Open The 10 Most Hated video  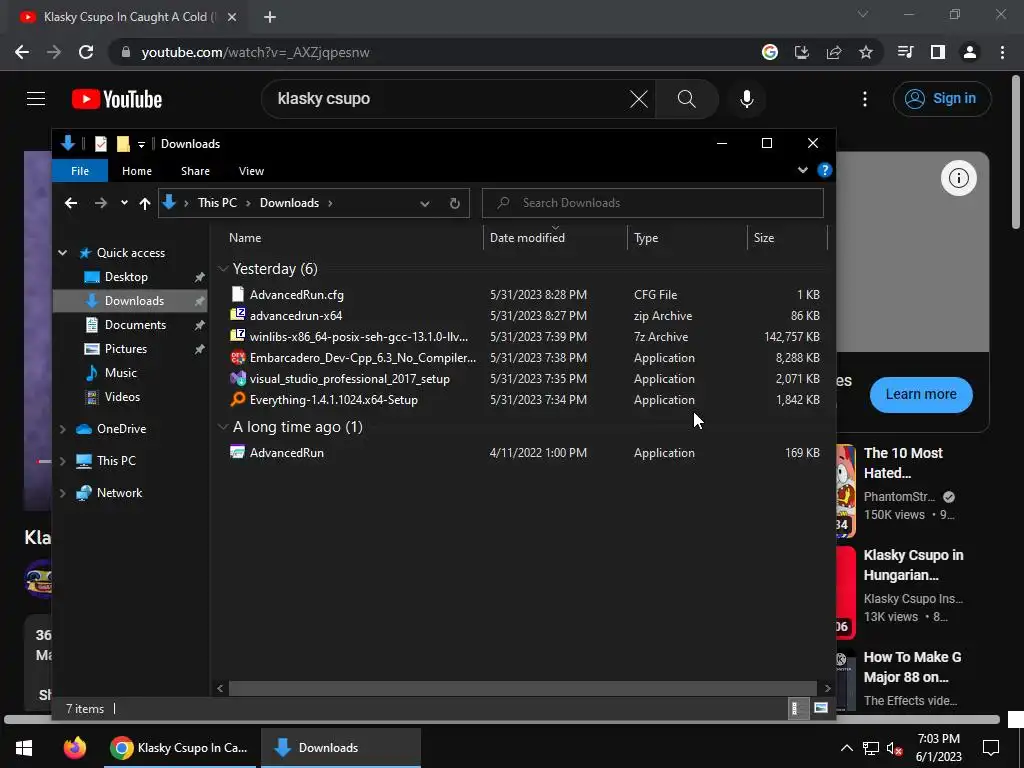tap(903, 463)
